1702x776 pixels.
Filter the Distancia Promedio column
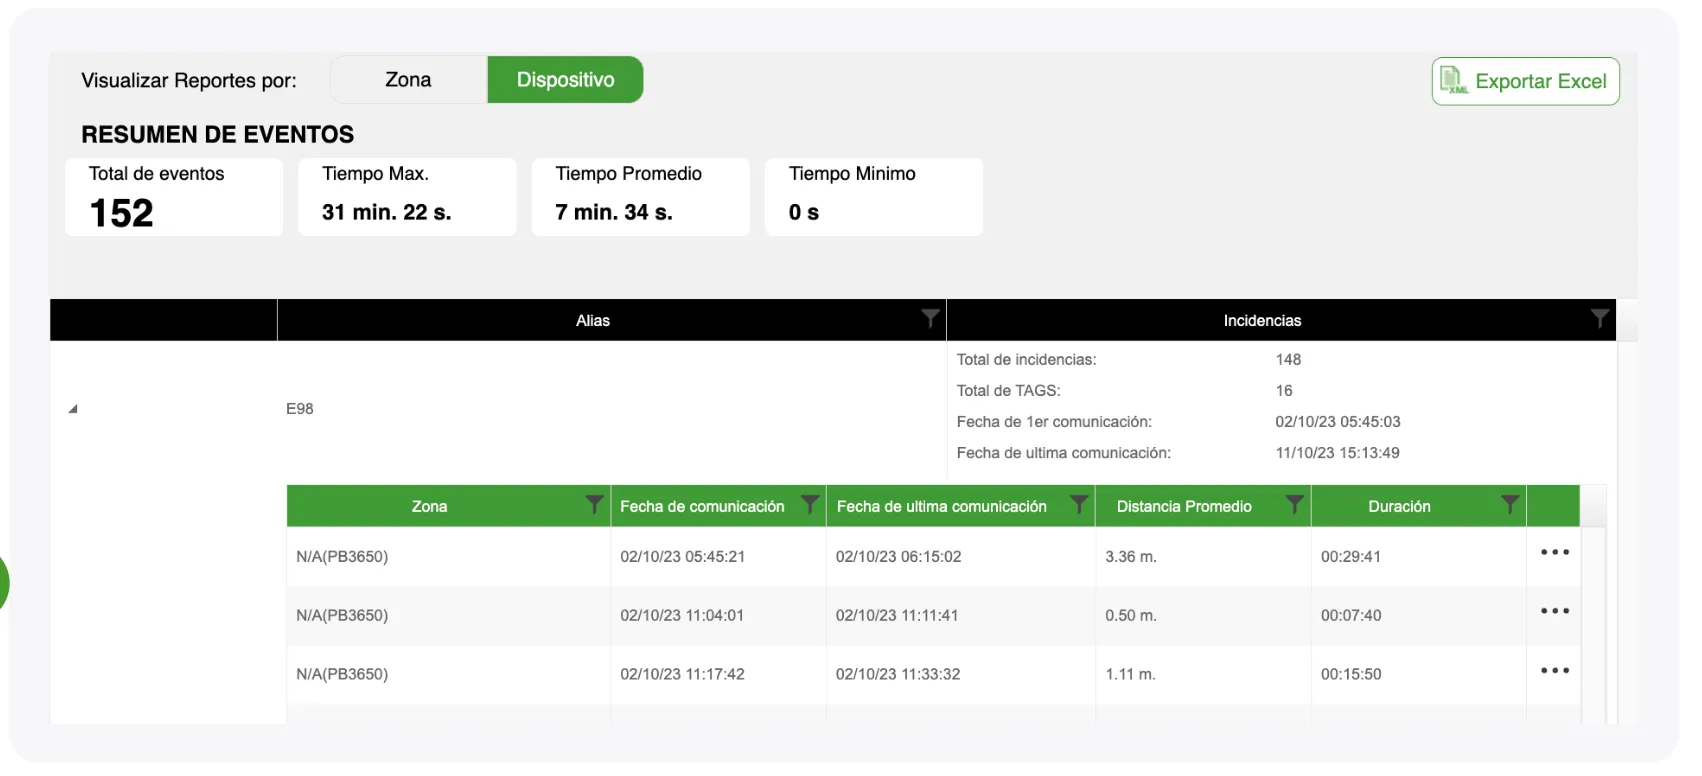pos(1294,505)
